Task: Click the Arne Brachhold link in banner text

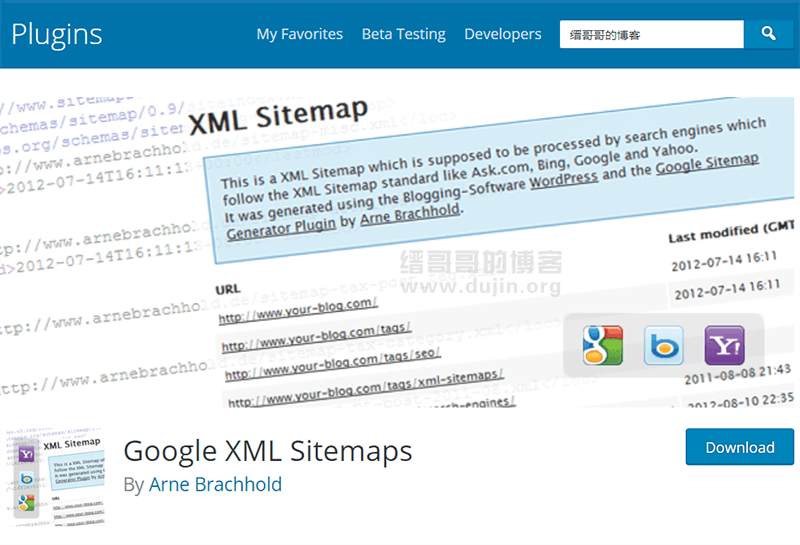Action: coord(410,214)
